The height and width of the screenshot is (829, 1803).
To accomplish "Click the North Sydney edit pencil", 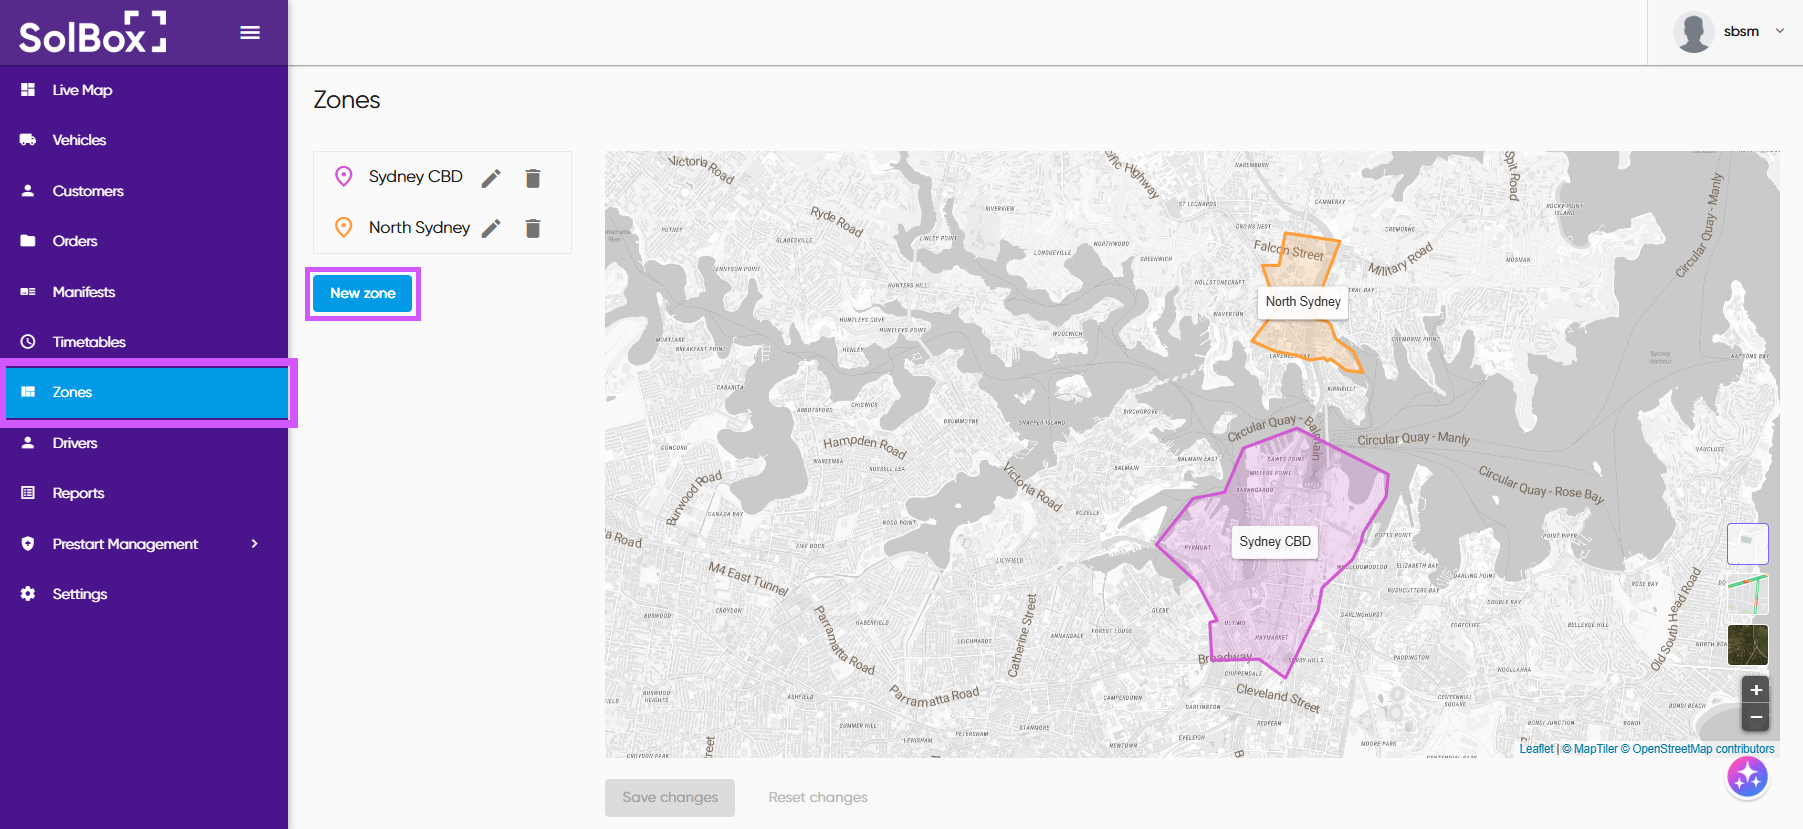I will tap(490, 229).
